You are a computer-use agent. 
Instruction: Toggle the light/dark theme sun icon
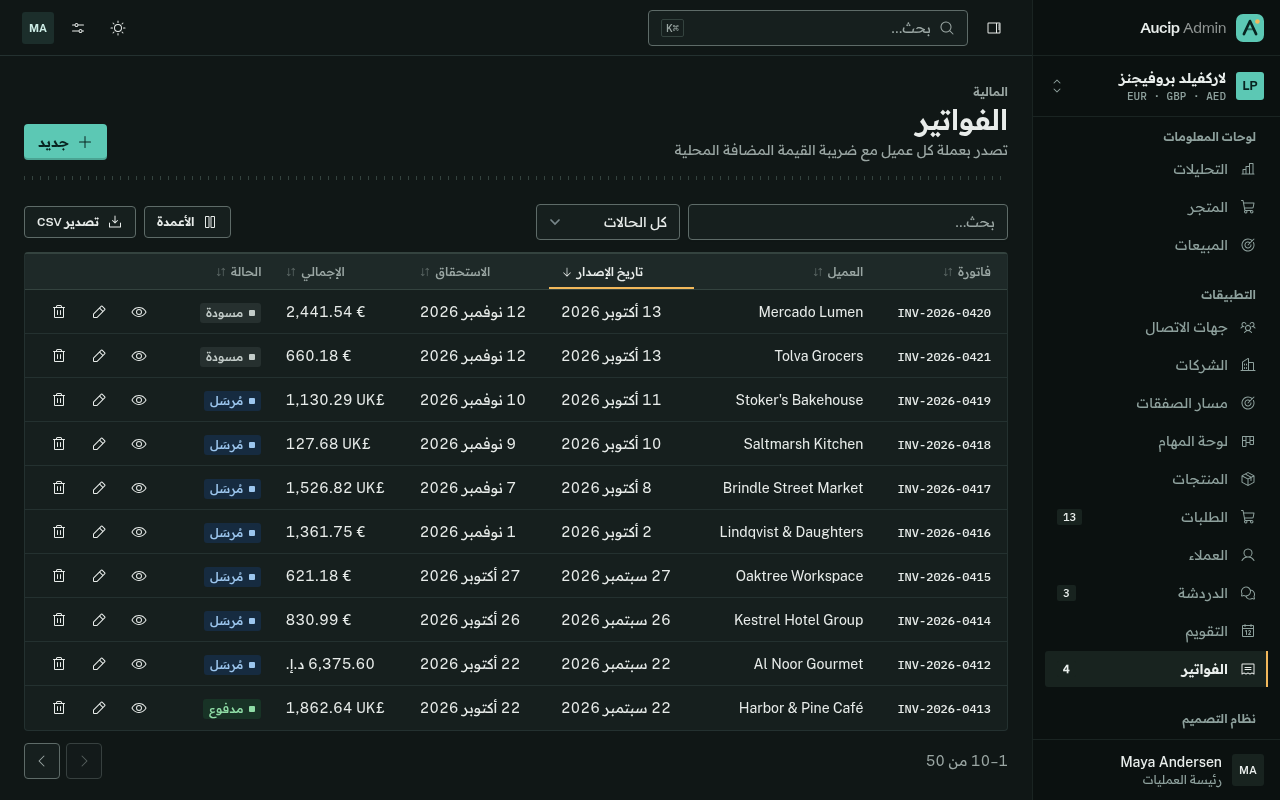click(118, 28)
